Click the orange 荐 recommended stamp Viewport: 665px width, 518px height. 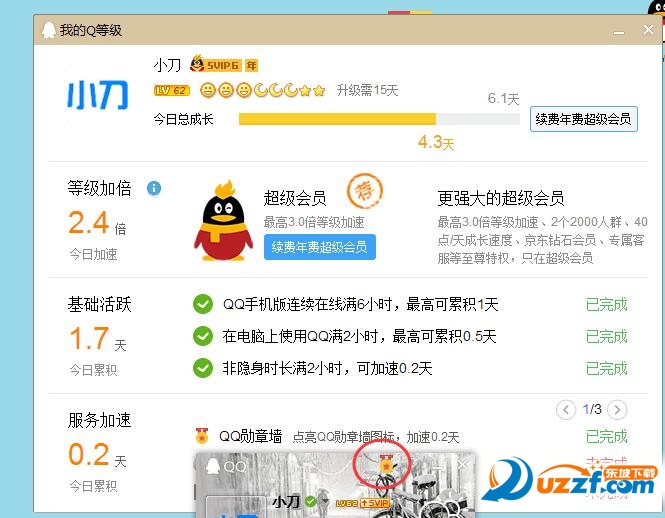tap(365, 191)
